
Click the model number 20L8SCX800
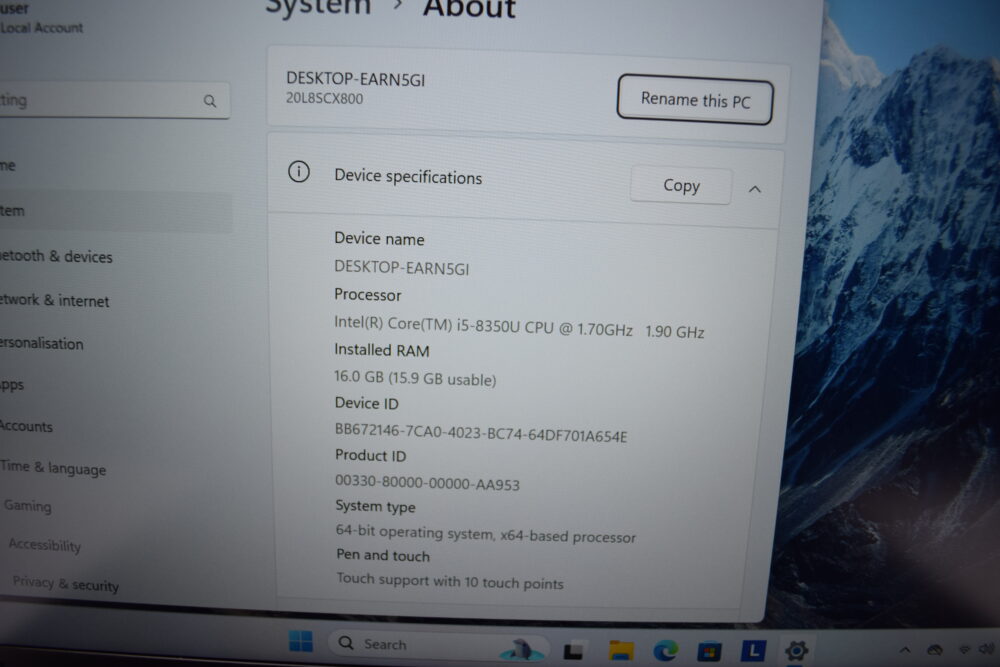pyautogui.click(x=325, y=98)
